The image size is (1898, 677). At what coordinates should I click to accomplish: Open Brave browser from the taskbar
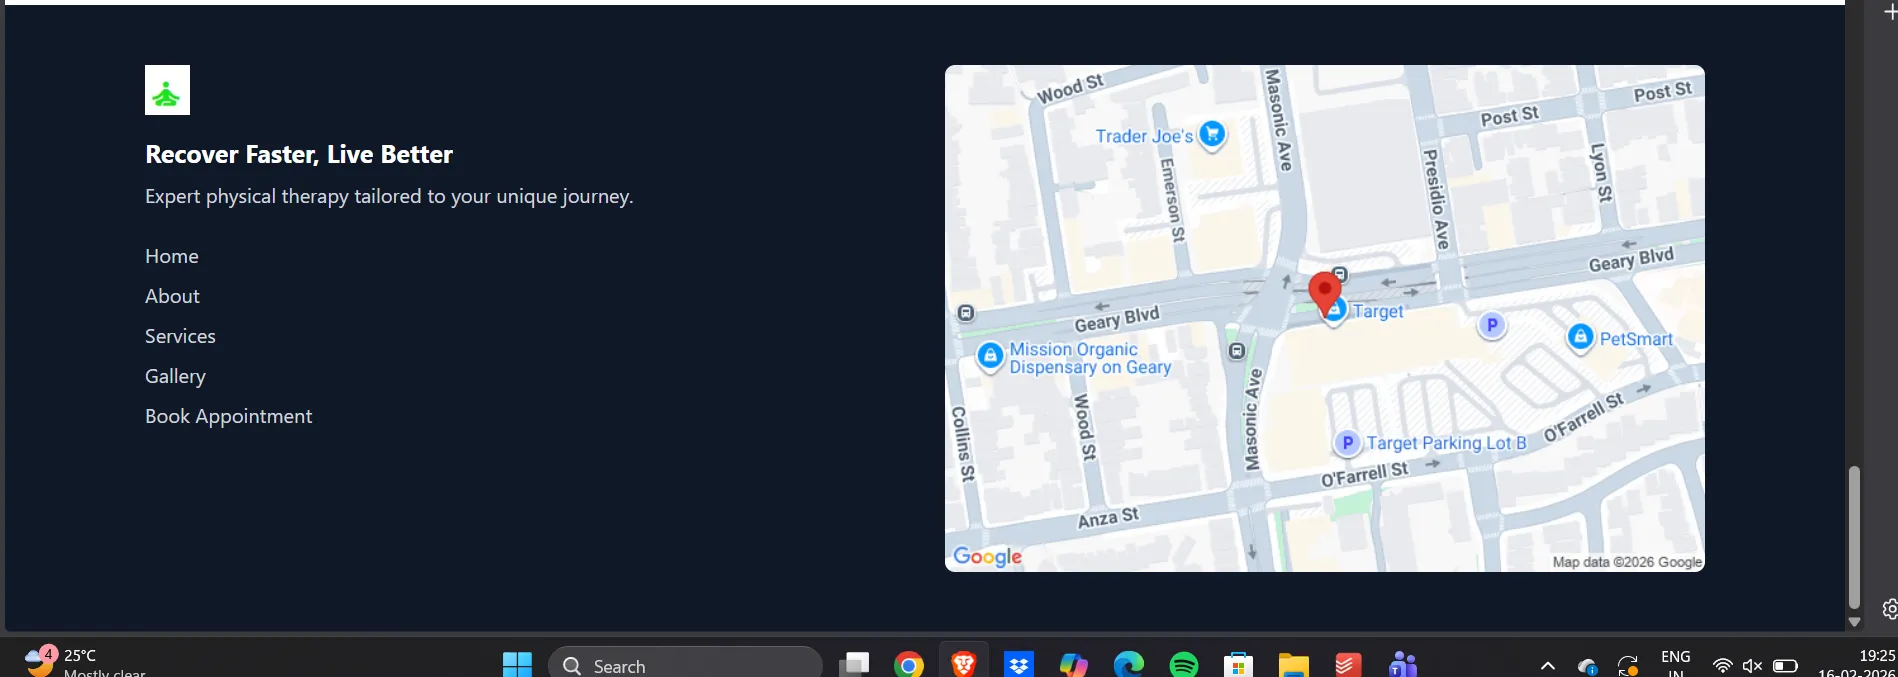click(963, 664)
